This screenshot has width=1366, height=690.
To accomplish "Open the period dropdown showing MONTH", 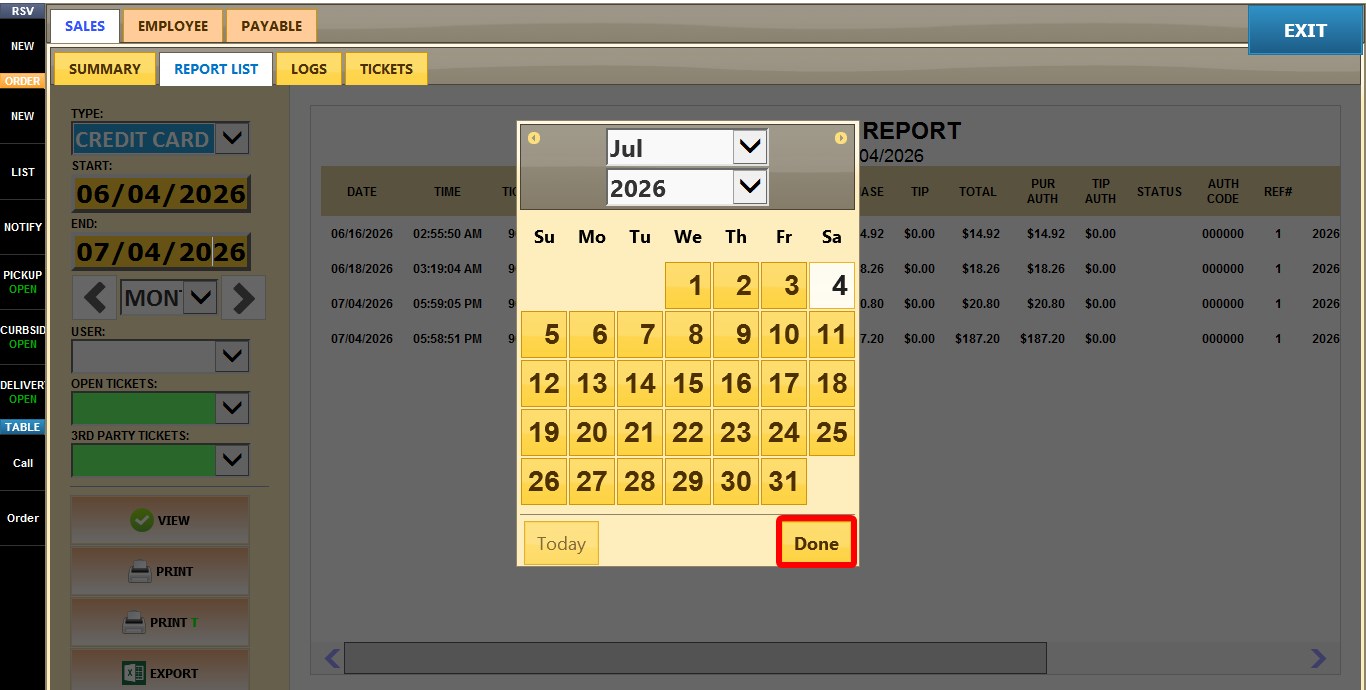I will (169, 297).
